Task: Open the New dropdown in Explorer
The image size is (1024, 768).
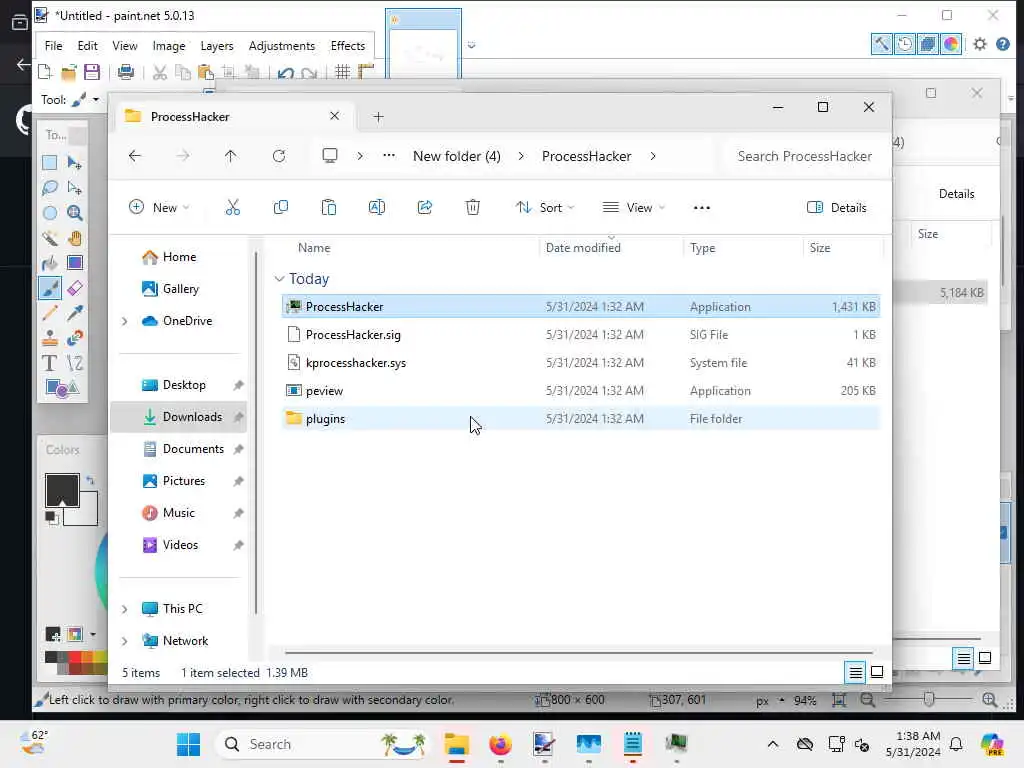Action: click(159, 208)
